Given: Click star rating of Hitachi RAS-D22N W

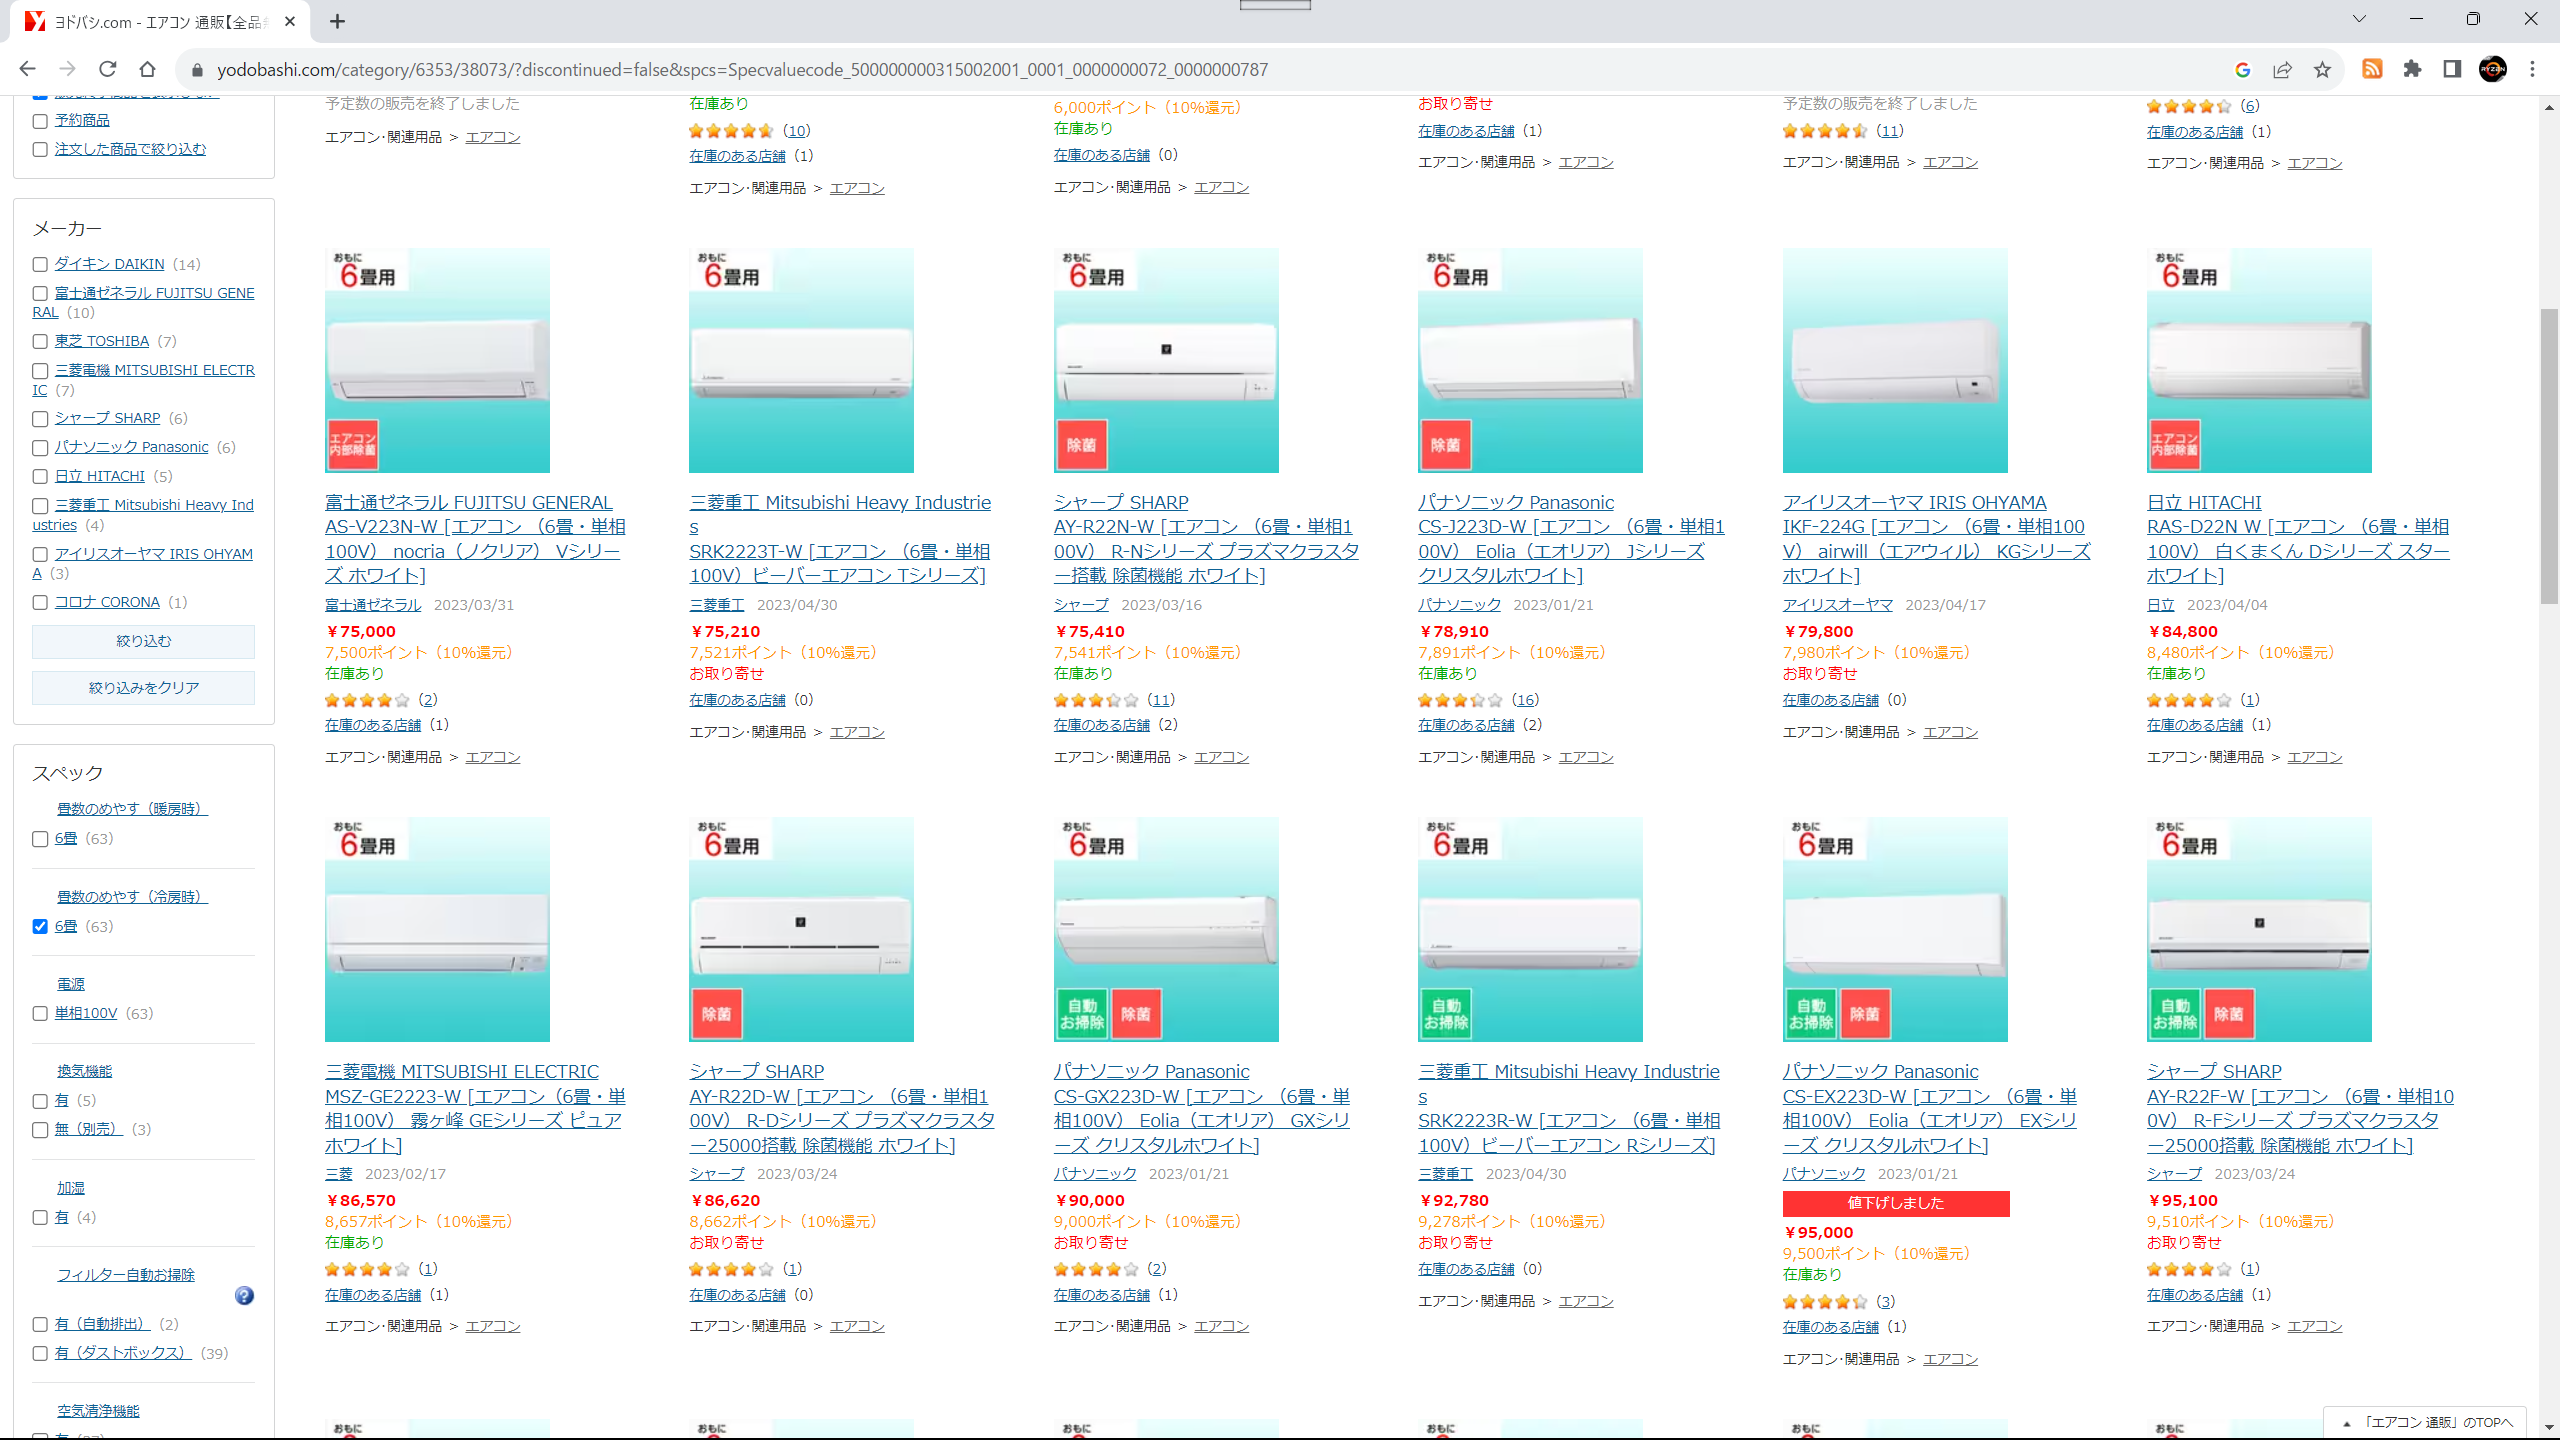Looking at the screenshot, I should click(2189, 700).
